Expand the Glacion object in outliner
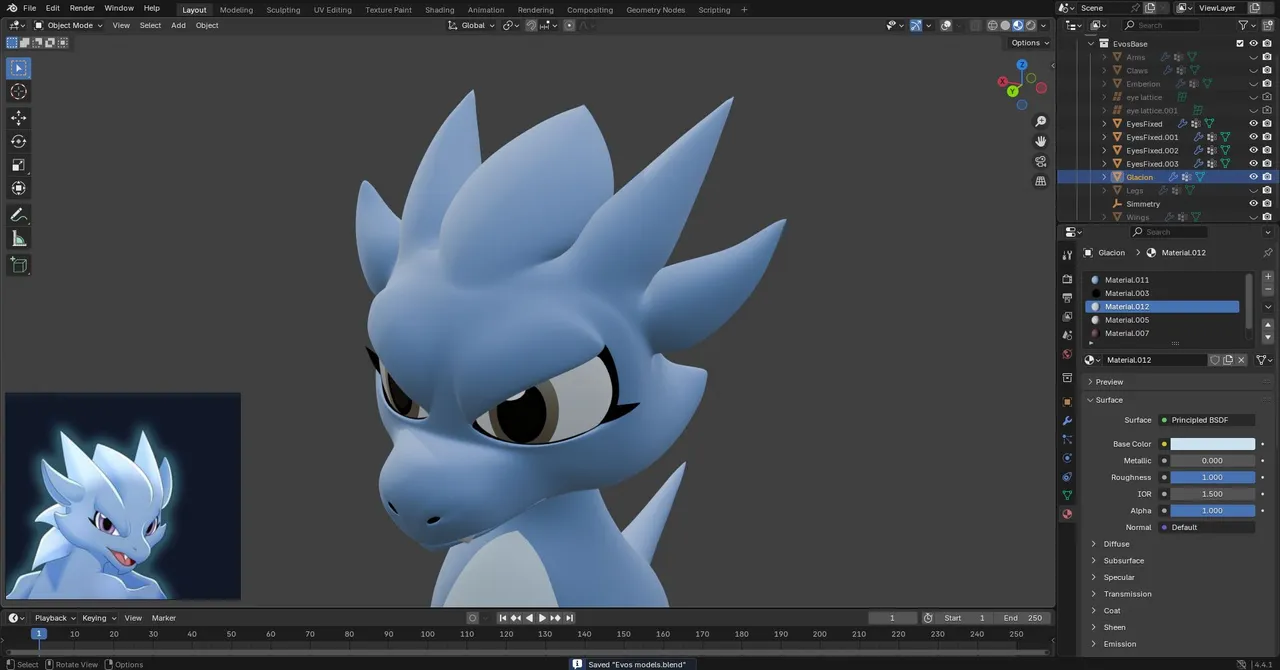This screenshot has height=670, width=1280. point(1104,177)
